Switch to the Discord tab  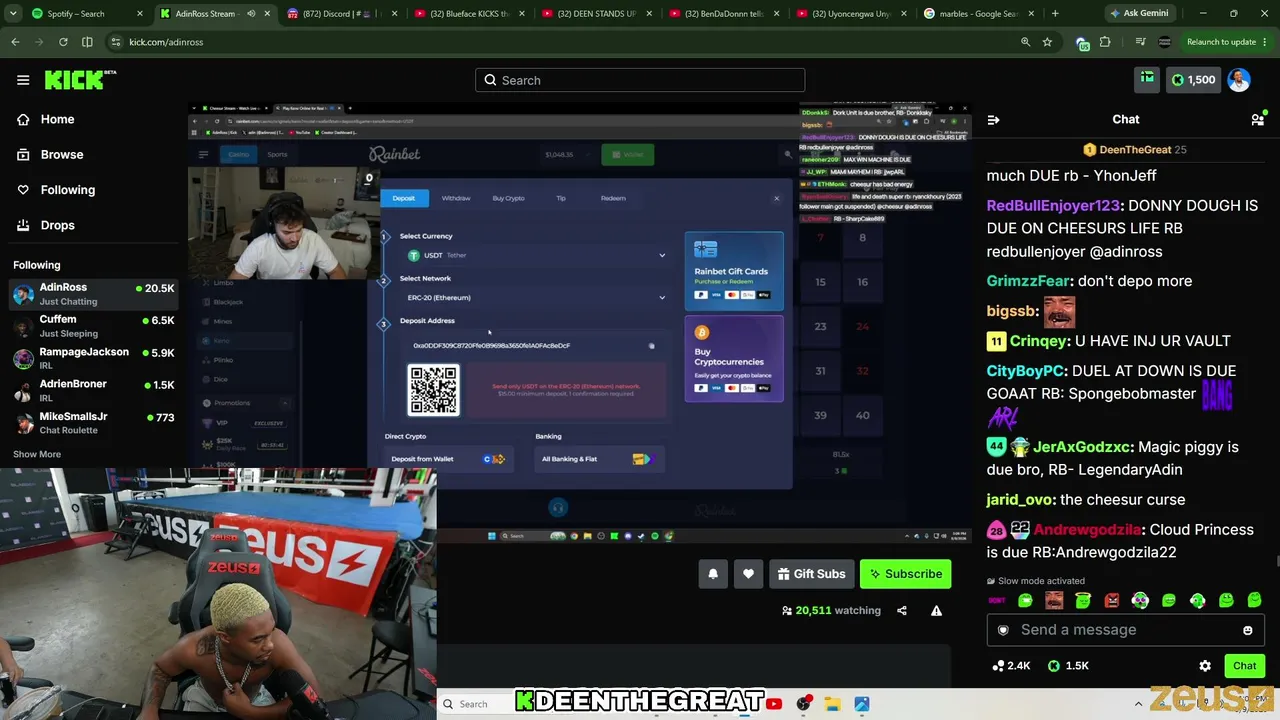tap(340, 14)
